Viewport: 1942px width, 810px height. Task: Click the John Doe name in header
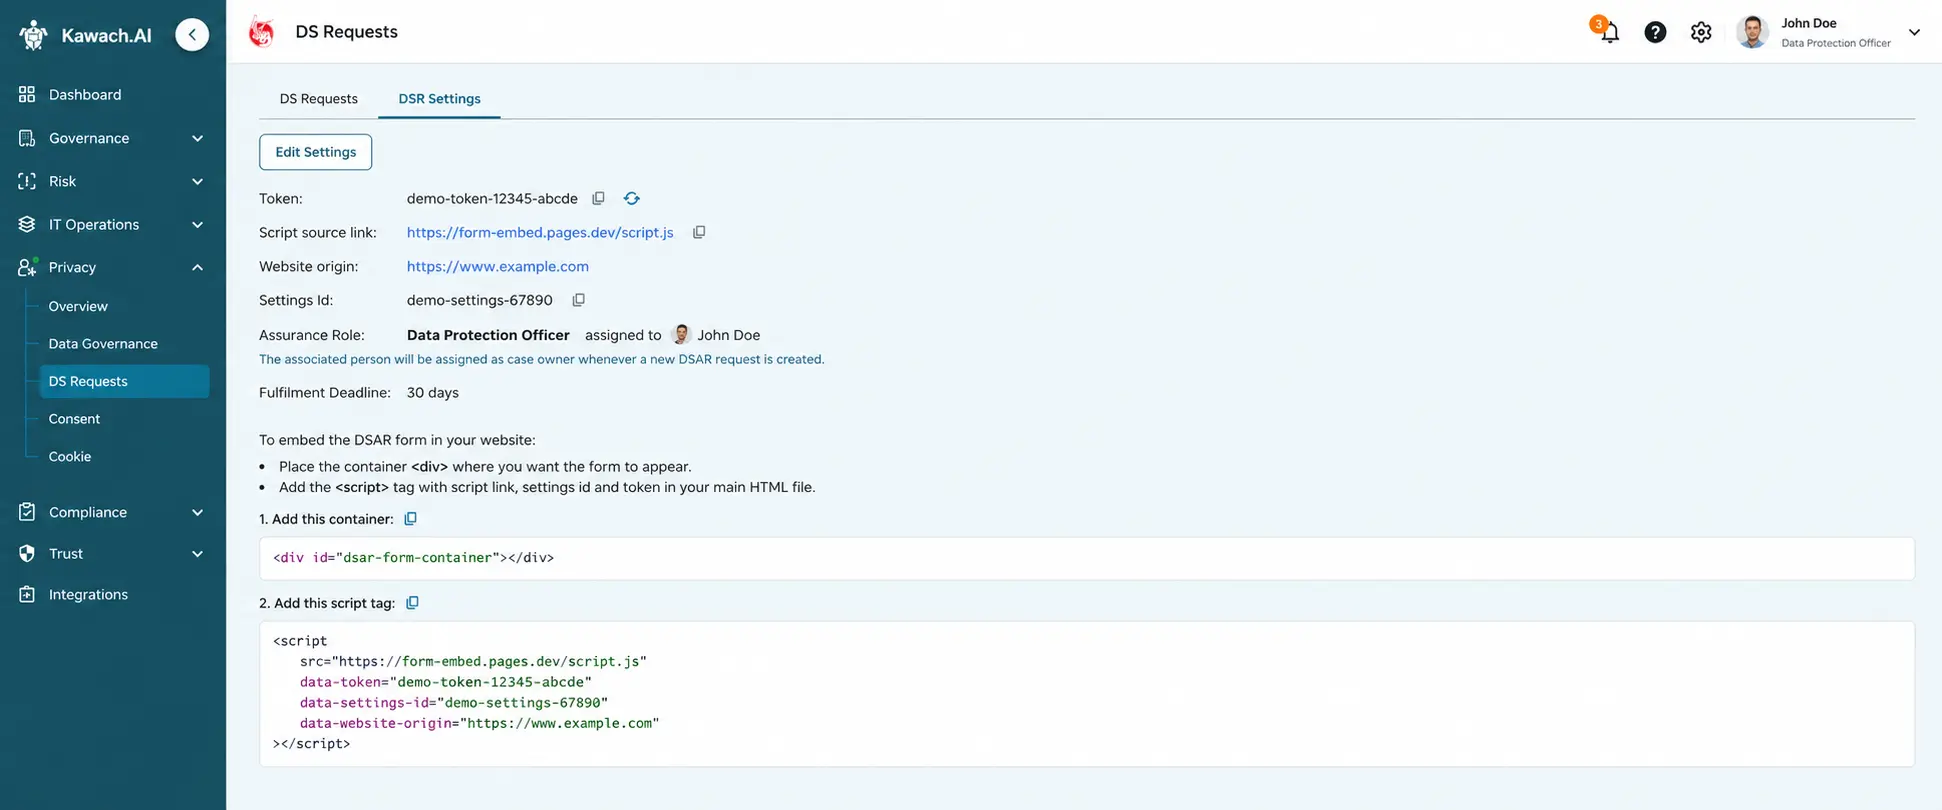(1808, 23)
